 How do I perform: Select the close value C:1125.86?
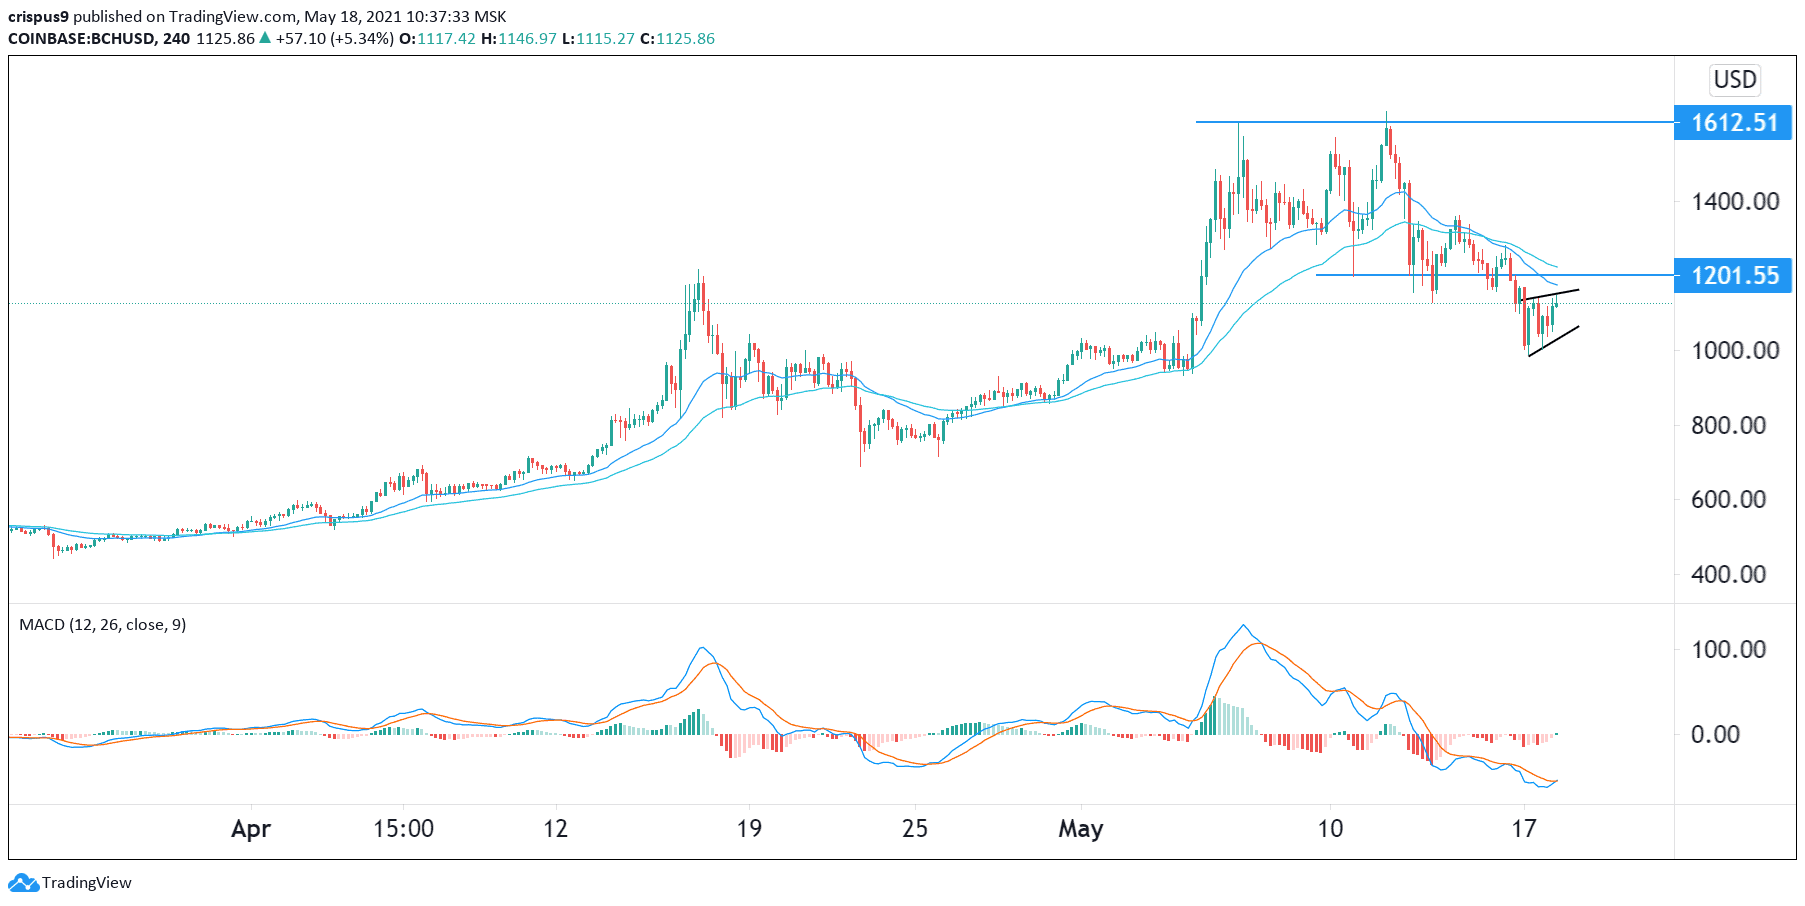677,38
